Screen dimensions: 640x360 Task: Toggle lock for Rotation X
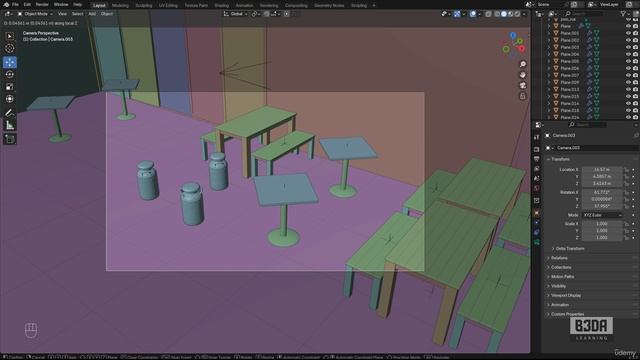626,192
